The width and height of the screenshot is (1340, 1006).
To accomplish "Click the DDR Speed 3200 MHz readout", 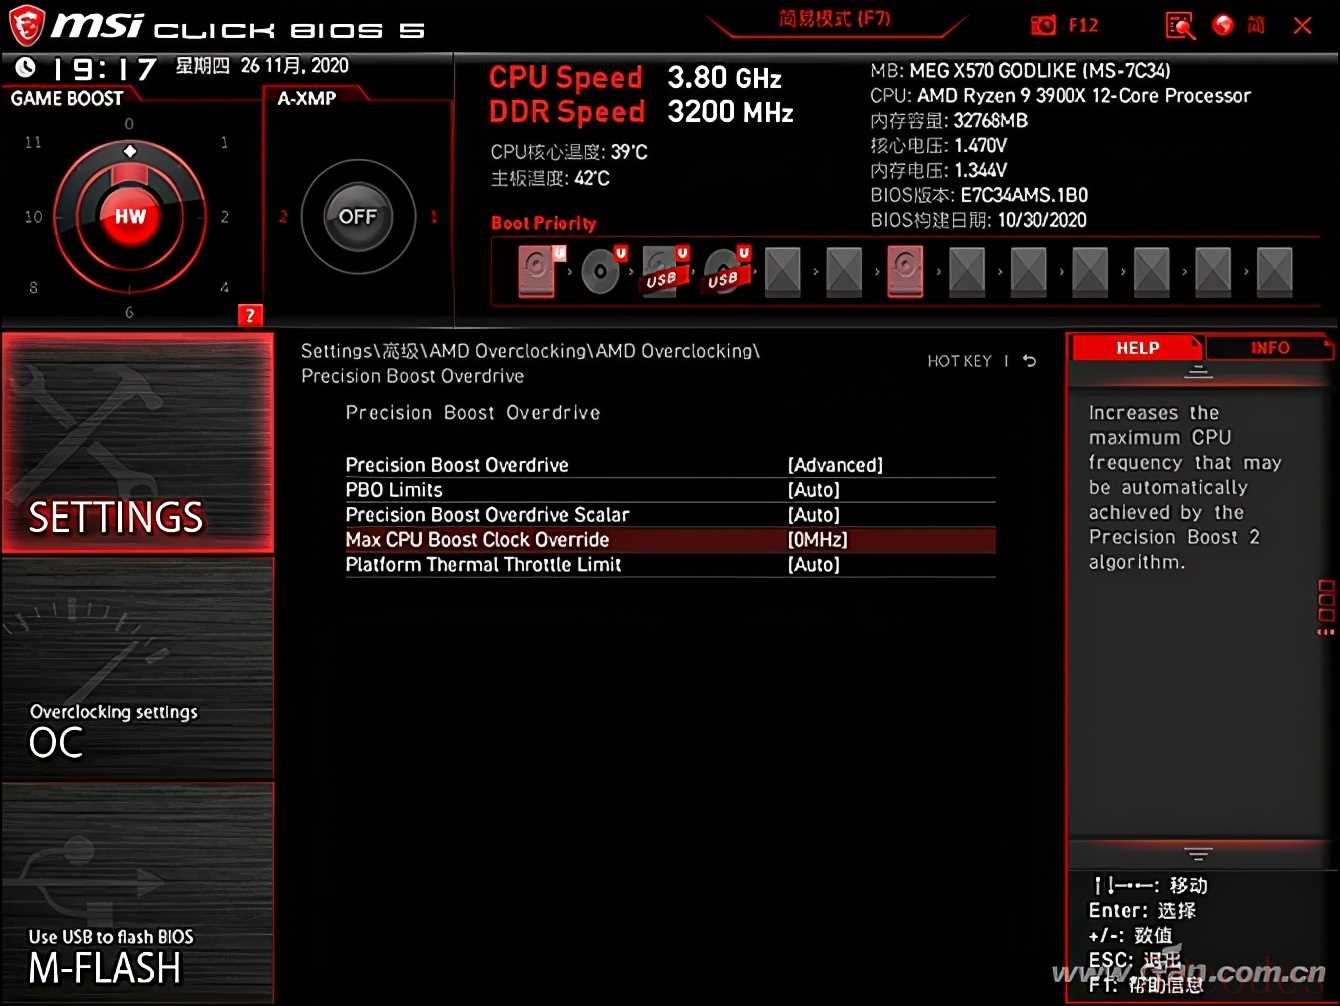I will [641, 111].
